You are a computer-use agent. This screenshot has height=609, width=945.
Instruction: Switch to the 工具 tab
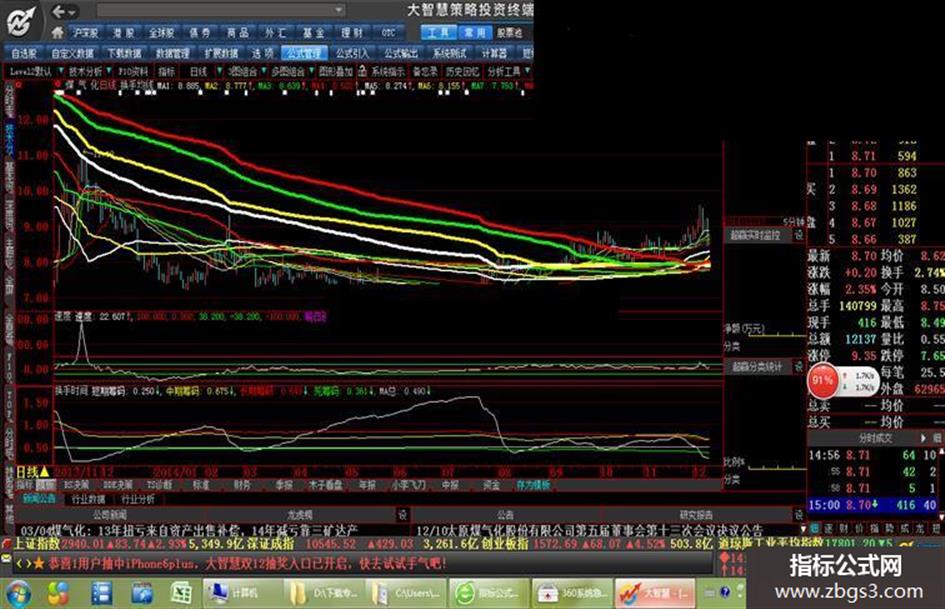(x=438, y=33)
